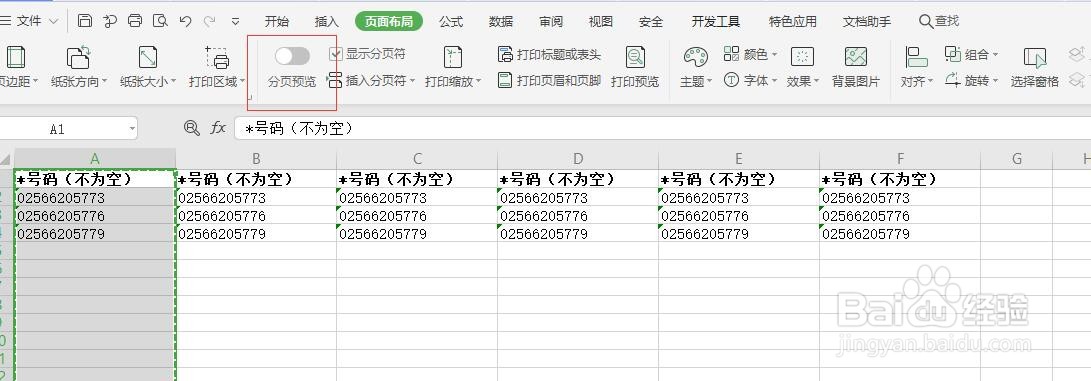
Task: Click the 纸张方向 orientation icon
Action: pyautogui.click(x=79, y=57)
